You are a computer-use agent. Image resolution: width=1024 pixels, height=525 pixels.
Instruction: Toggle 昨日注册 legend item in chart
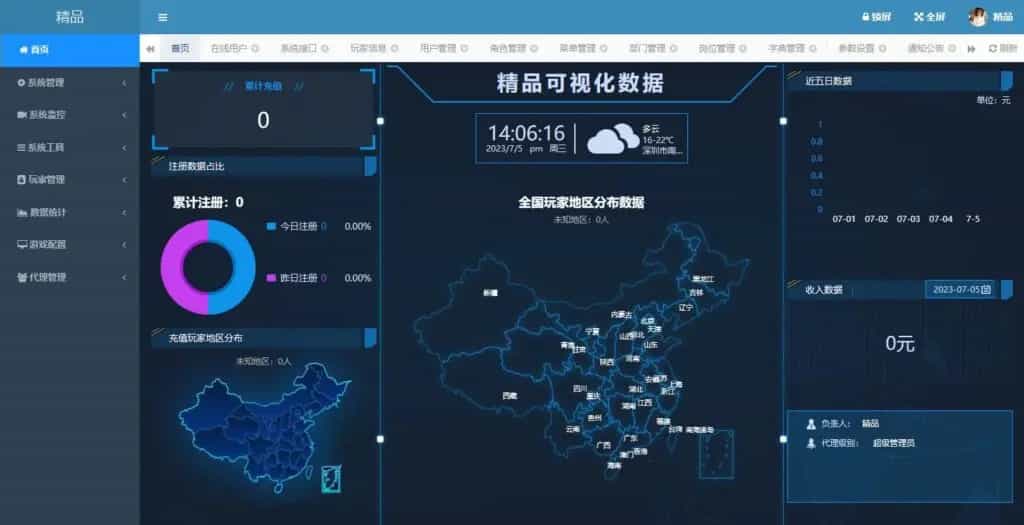(295, 278)
